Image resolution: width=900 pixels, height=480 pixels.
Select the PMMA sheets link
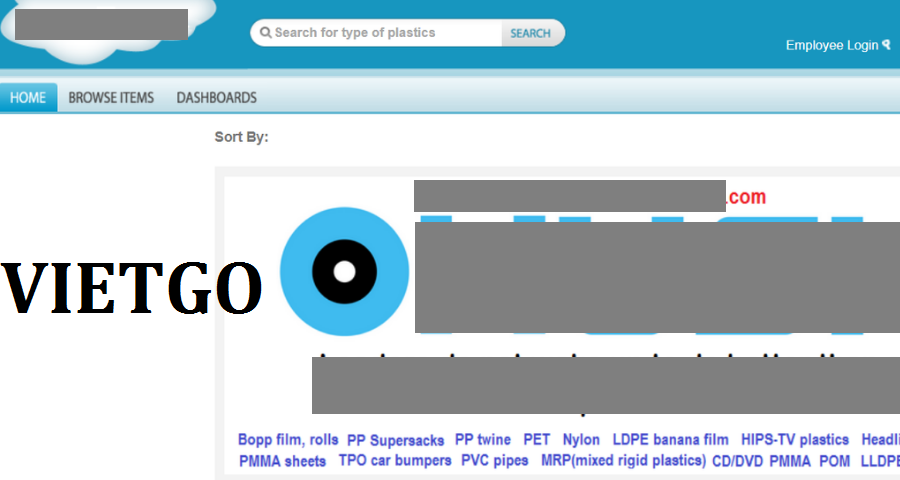click(x=282, y=461)
